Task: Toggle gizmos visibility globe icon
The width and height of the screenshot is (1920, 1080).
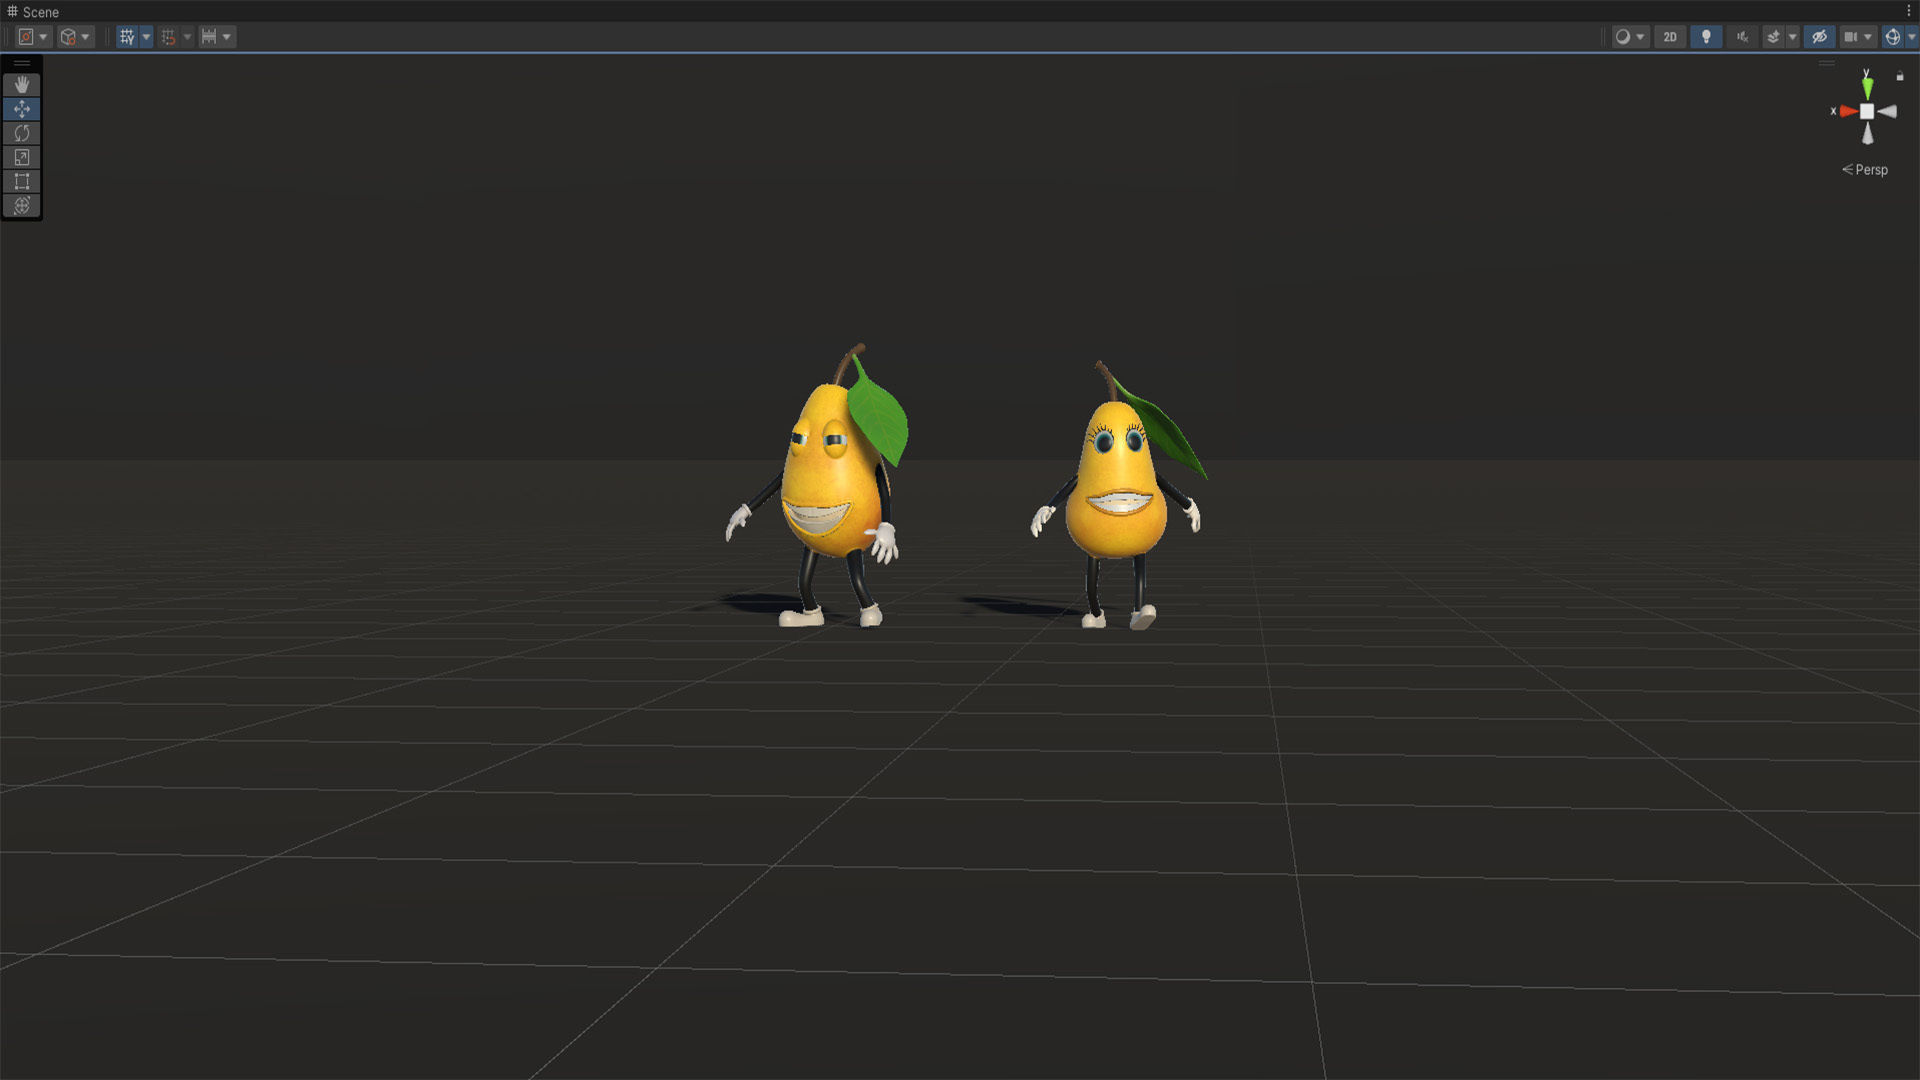Action: pyautogui.click(x=1892, y=37)
